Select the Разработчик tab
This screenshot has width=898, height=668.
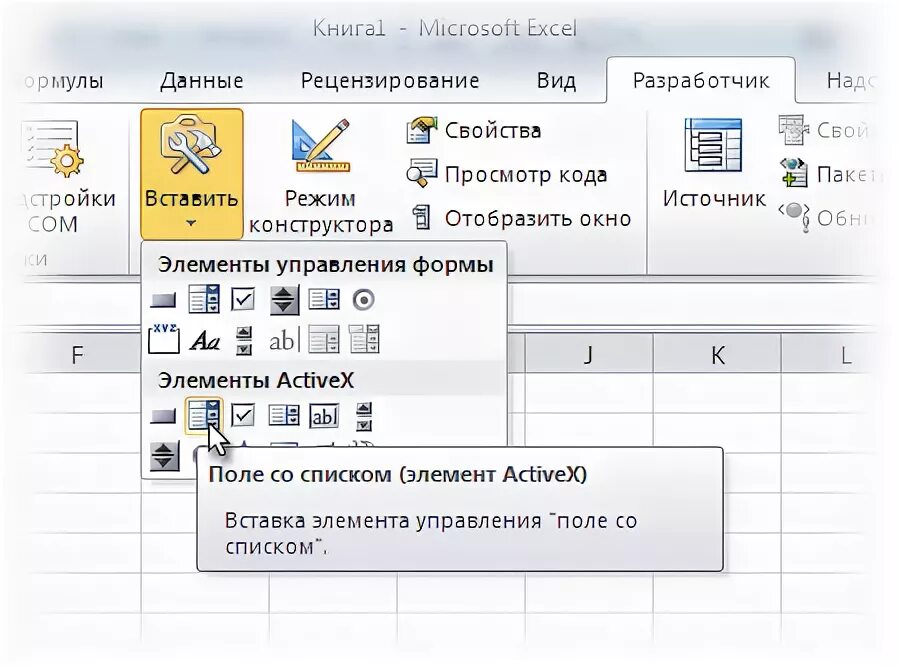701,81
